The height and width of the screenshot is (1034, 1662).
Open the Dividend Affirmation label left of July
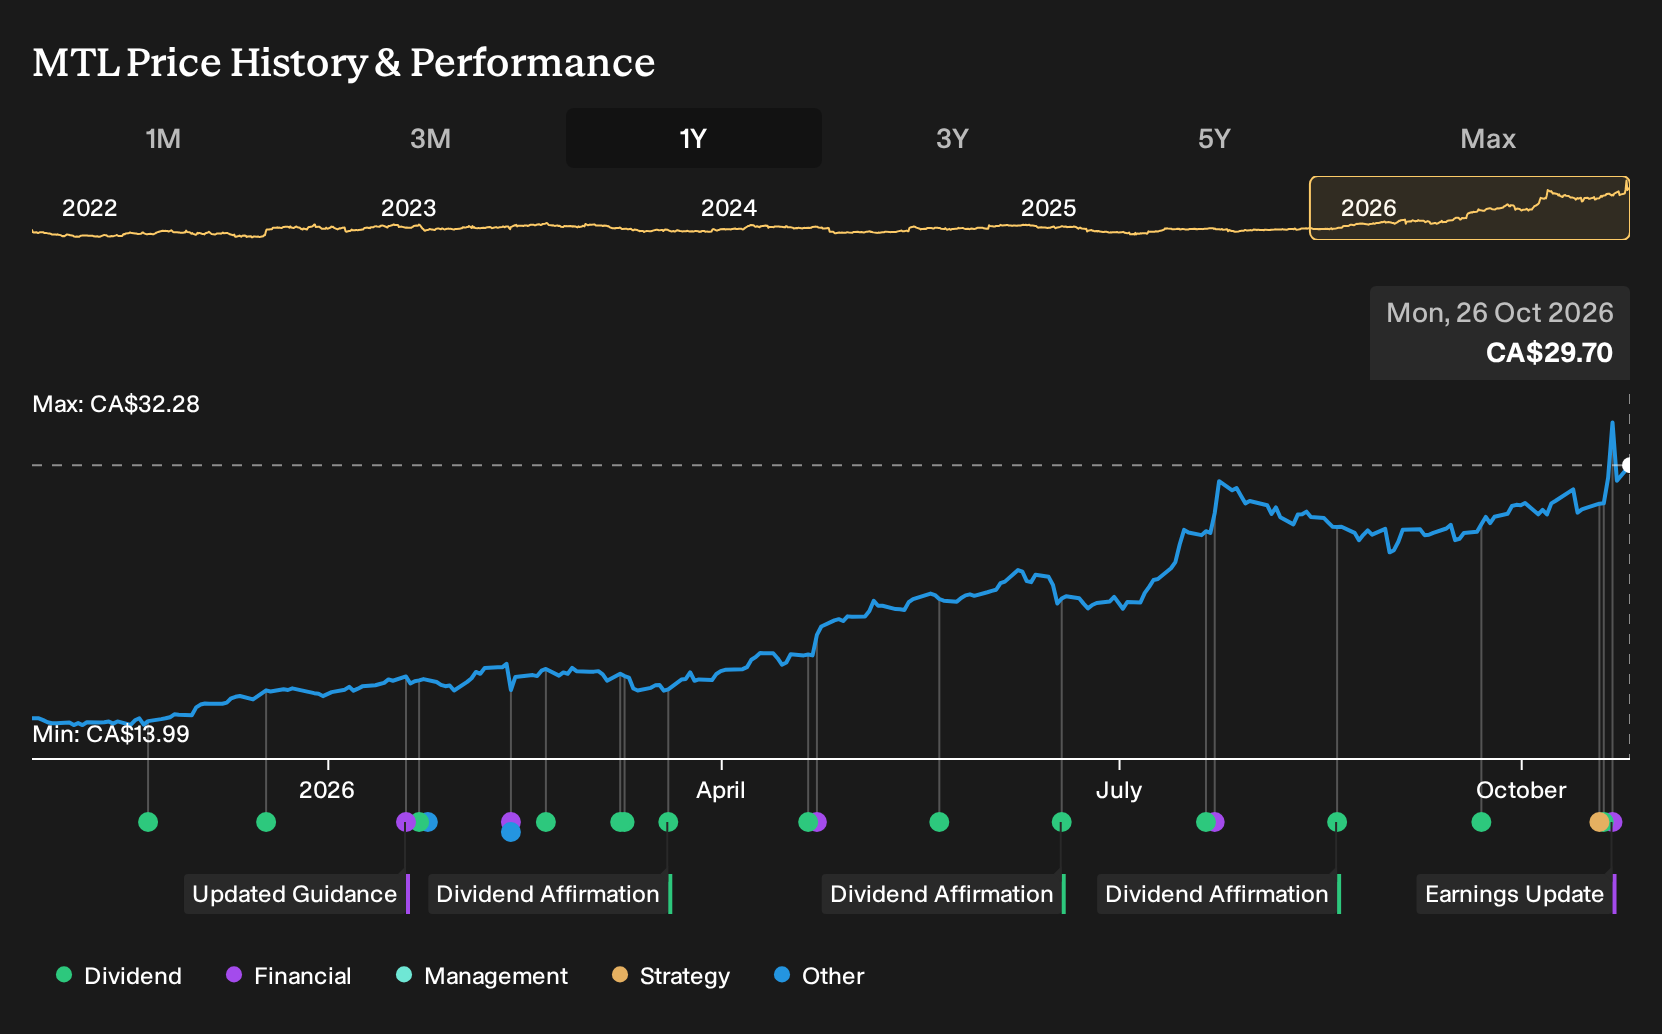point(944,894)
